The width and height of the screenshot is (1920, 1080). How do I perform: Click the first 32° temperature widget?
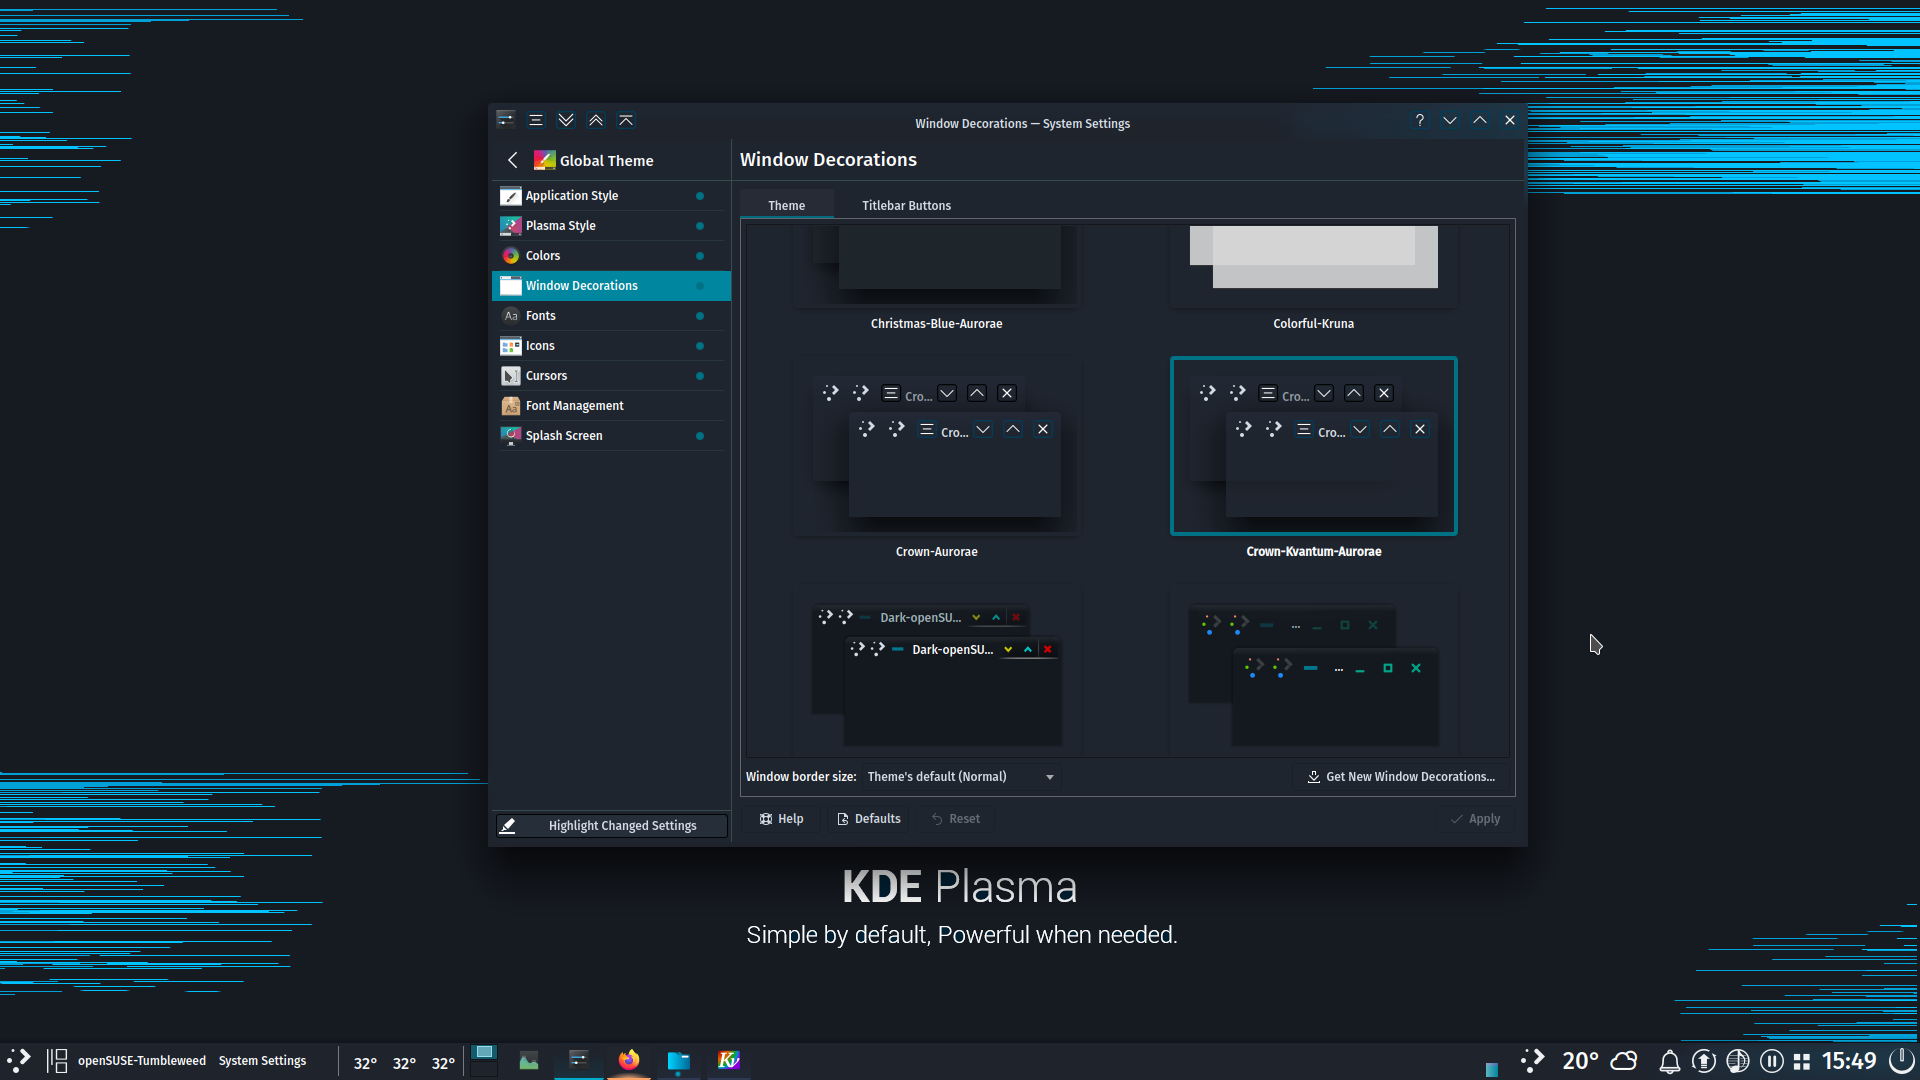coord(365,1063)
